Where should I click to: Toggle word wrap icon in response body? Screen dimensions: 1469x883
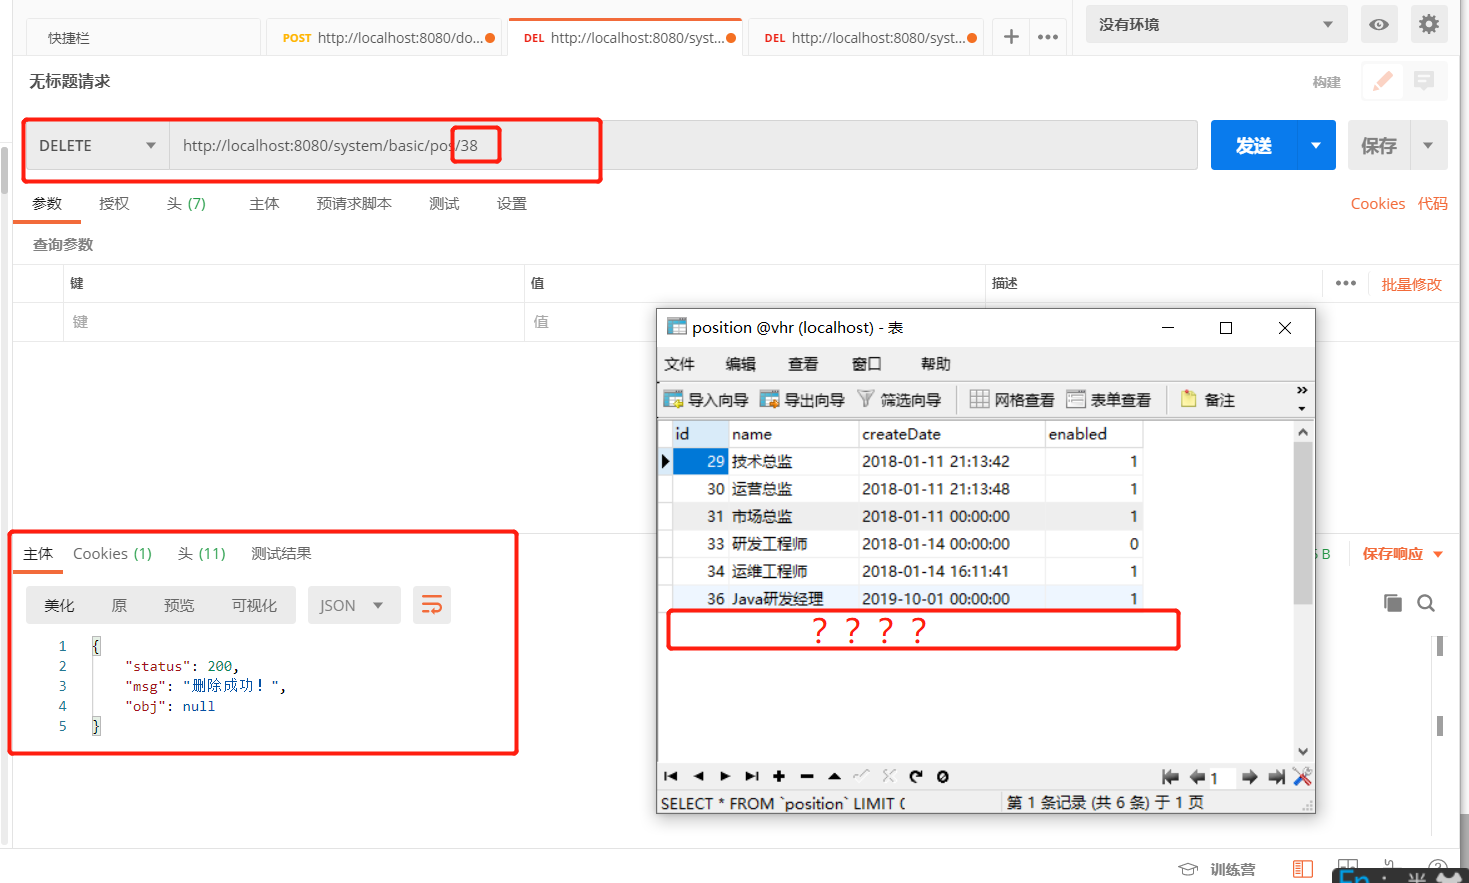click(432, 605)
